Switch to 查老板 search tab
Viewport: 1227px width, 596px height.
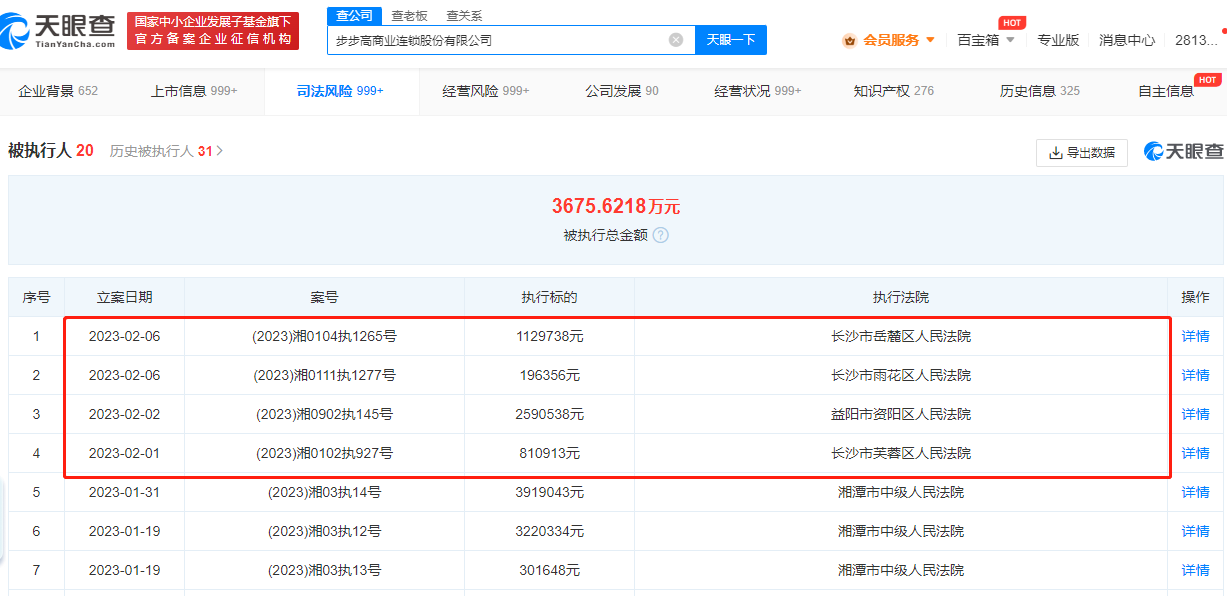pos(409,15)
